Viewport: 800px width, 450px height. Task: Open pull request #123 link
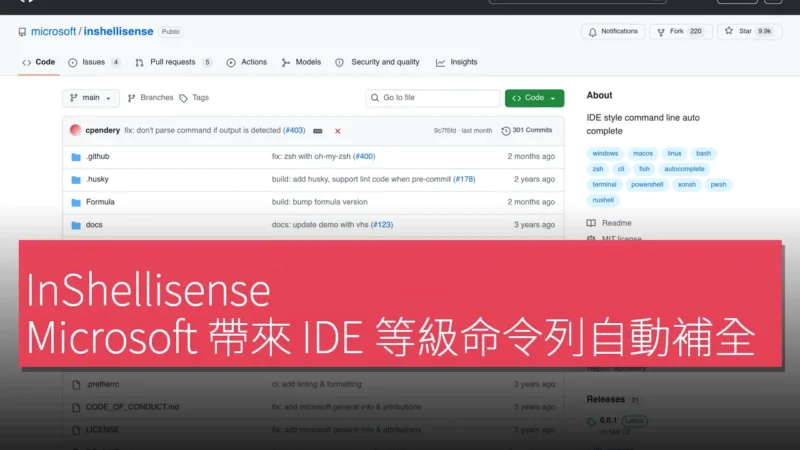(x=382, y=225)
